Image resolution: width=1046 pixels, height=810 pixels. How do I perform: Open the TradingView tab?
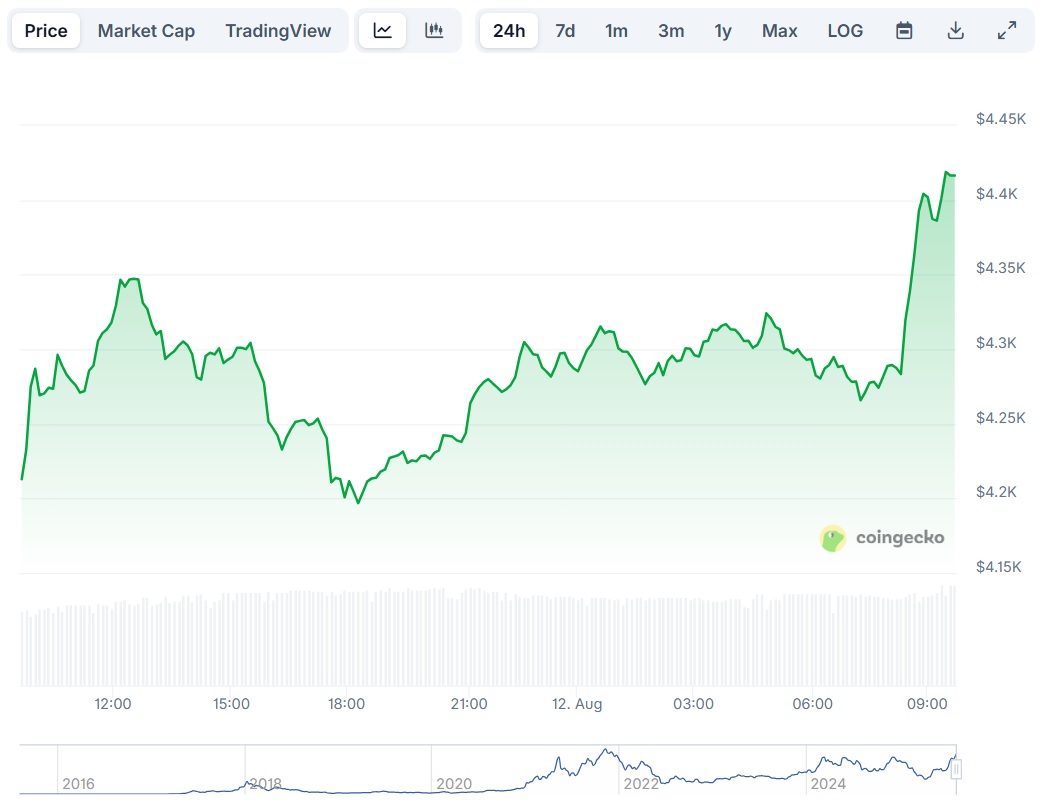(278, 31)
